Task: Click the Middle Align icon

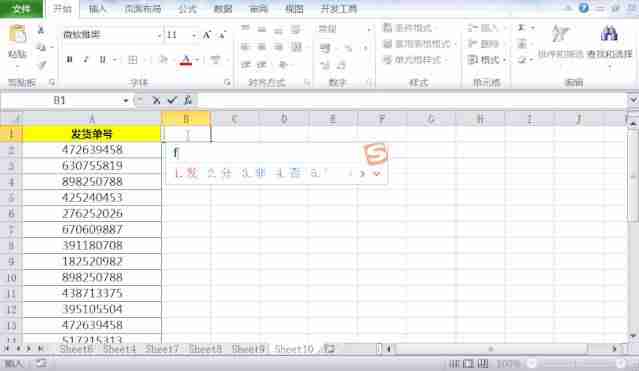Action: coord(262,29)
